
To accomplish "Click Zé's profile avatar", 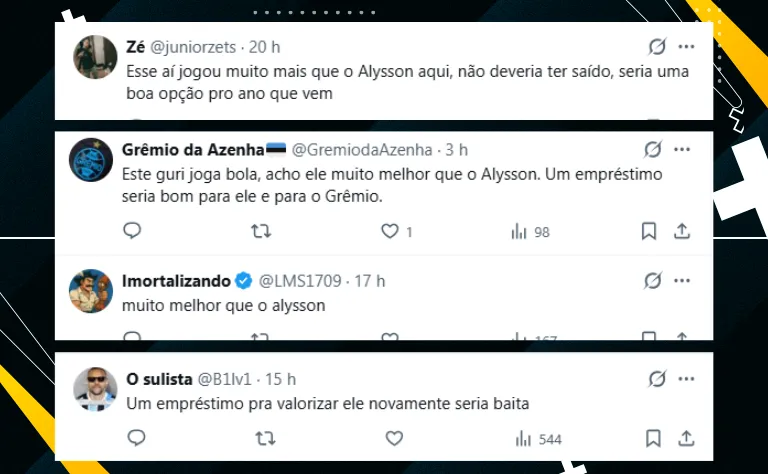I will pyautogui.click(x=96, y=57).
